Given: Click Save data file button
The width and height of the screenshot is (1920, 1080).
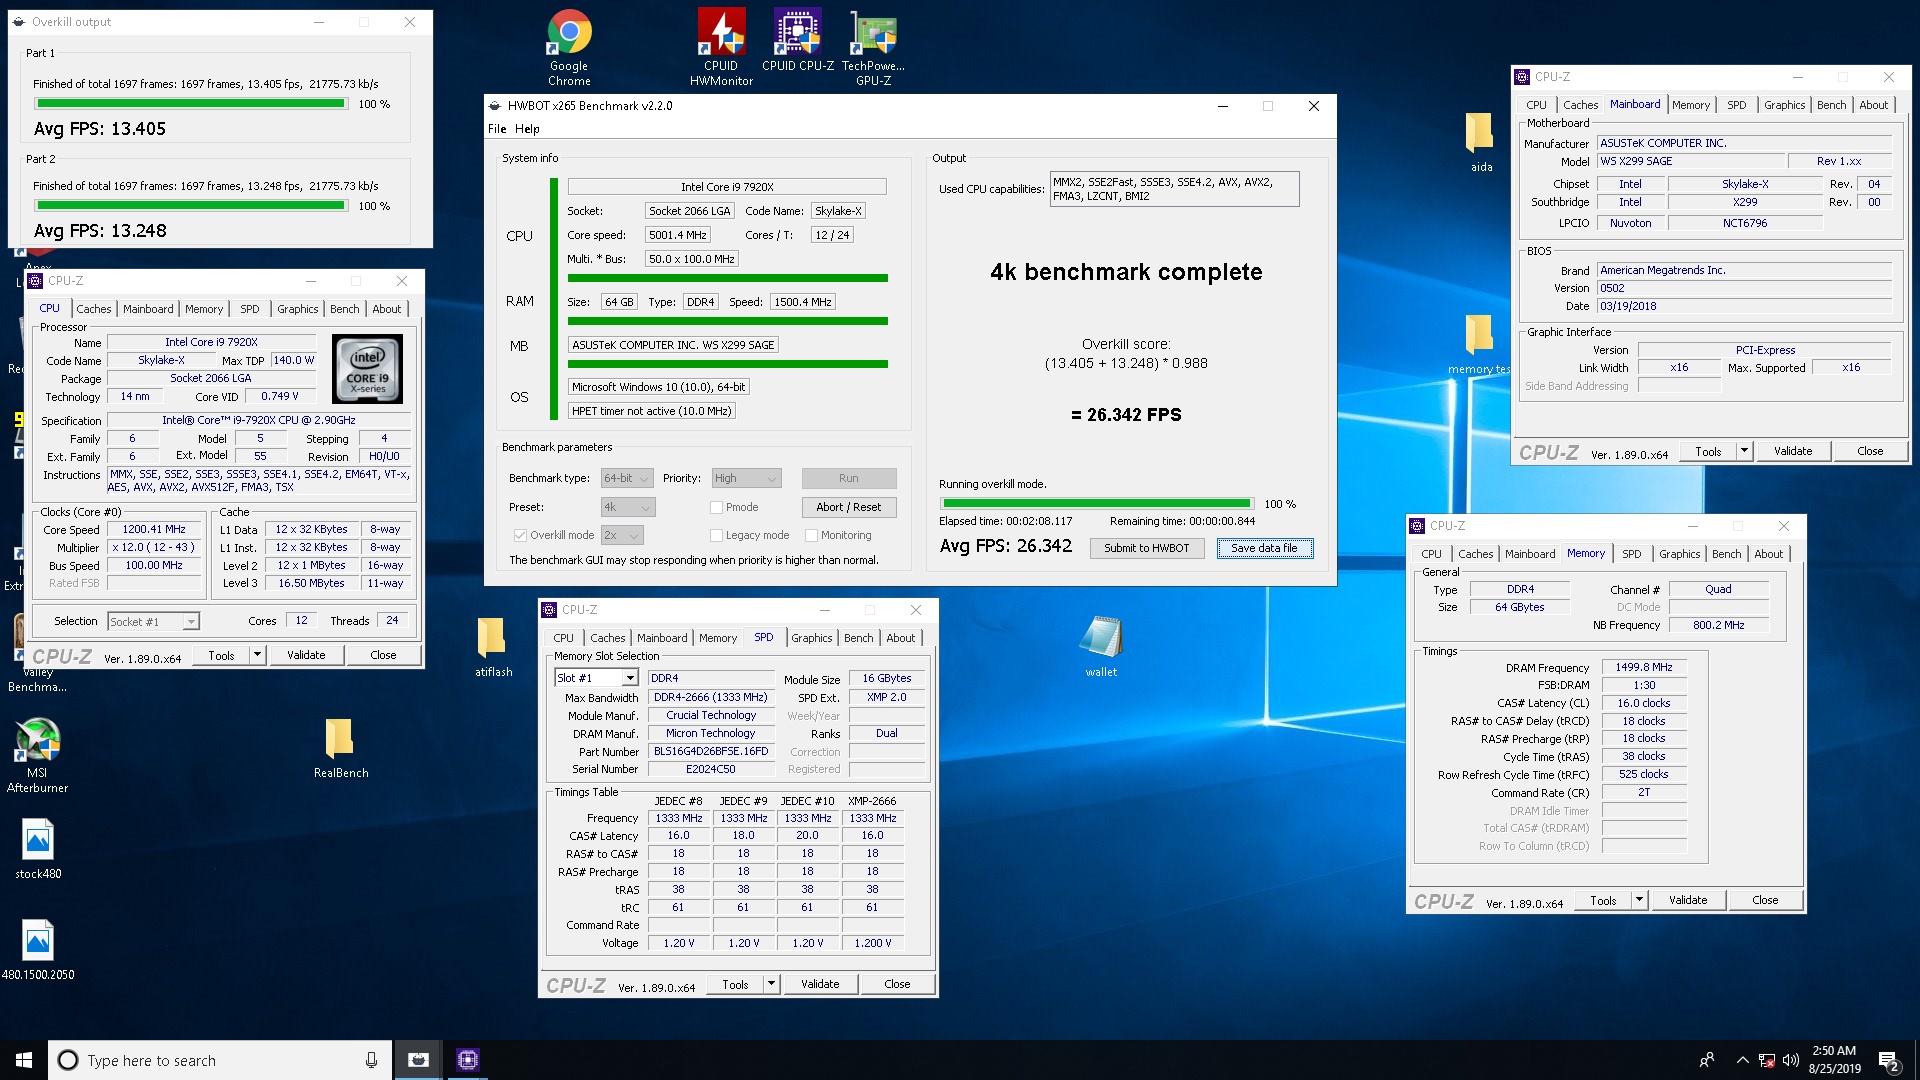Looking at the screenshot, I should 1264,548.
